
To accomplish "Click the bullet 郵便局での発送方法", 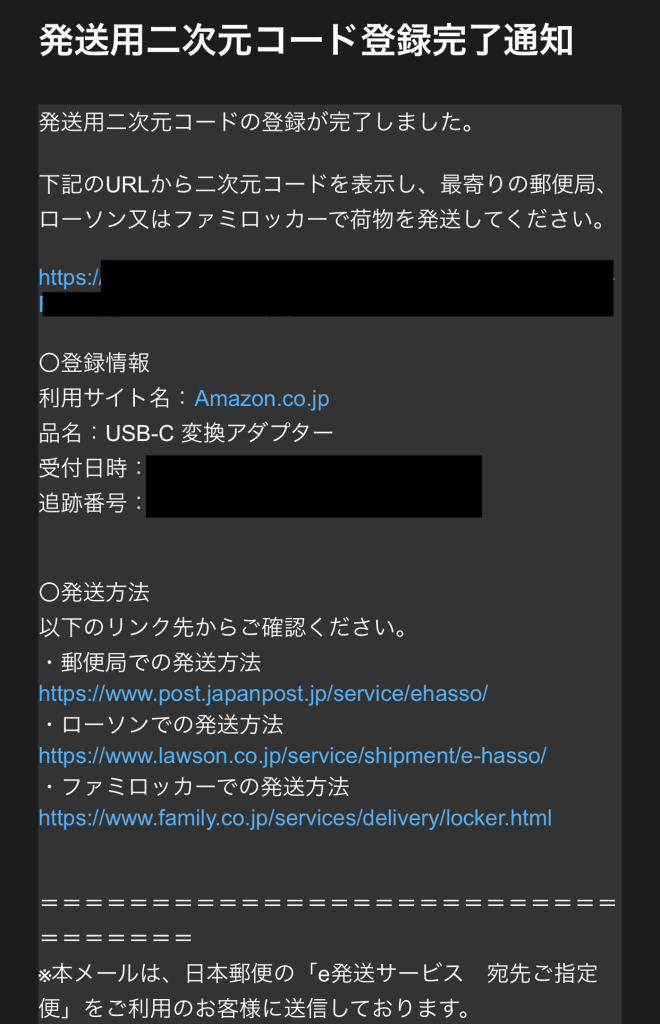I will coord(150,662).
